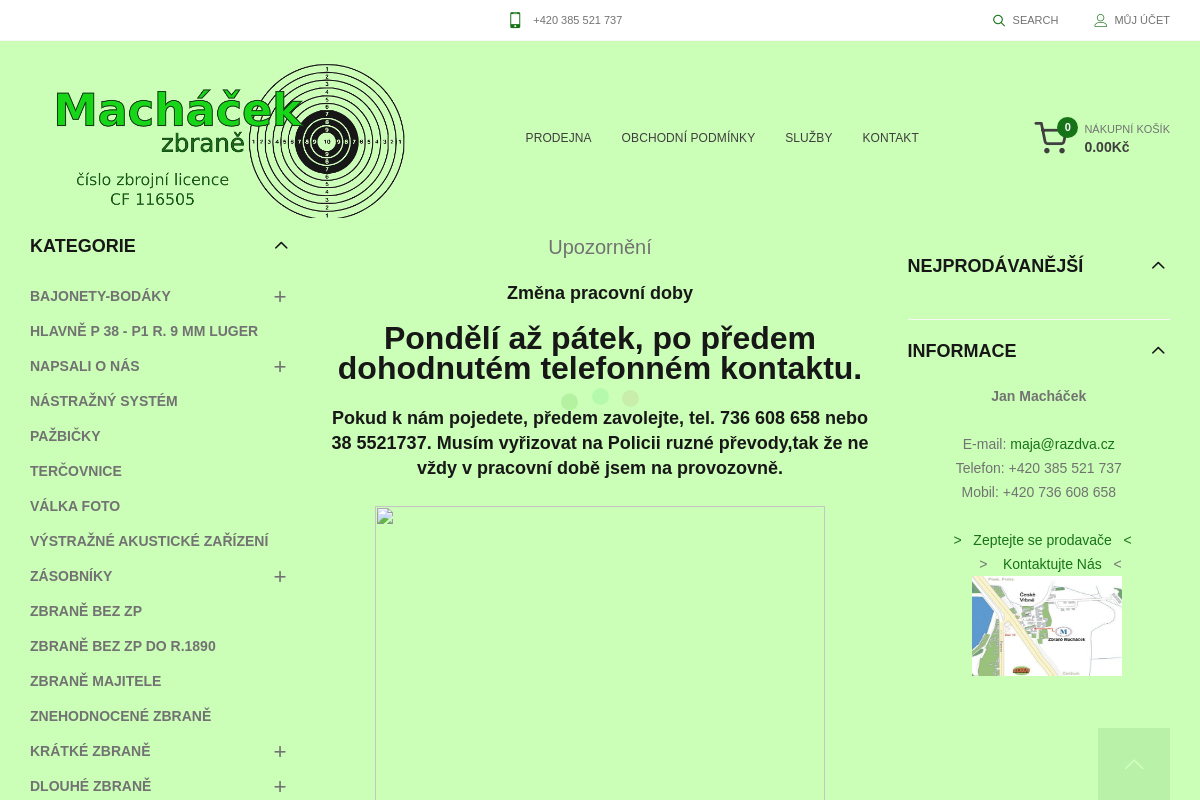The height and width of the screenshot is (800, 1200).
Task: Click the shopping cart icon
Action: click(1051, 138)
